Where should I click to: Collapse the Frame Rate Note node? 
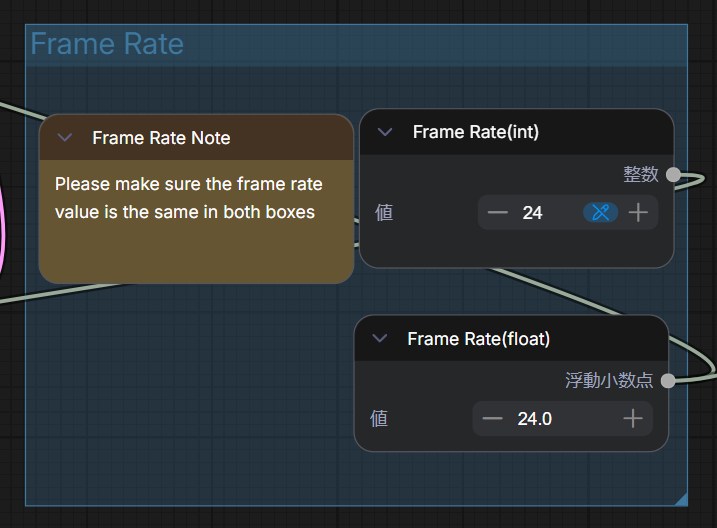coord(65,137)
